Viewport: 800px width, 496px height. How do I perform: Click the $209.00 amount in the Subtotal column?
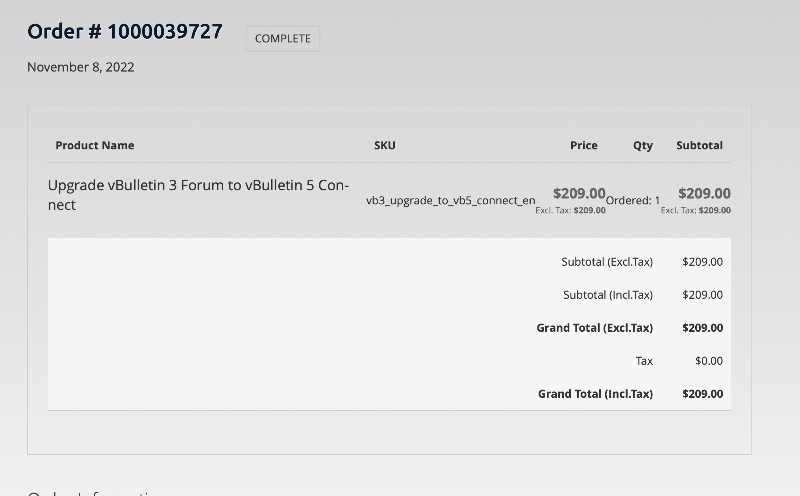[x=704, y=193]
